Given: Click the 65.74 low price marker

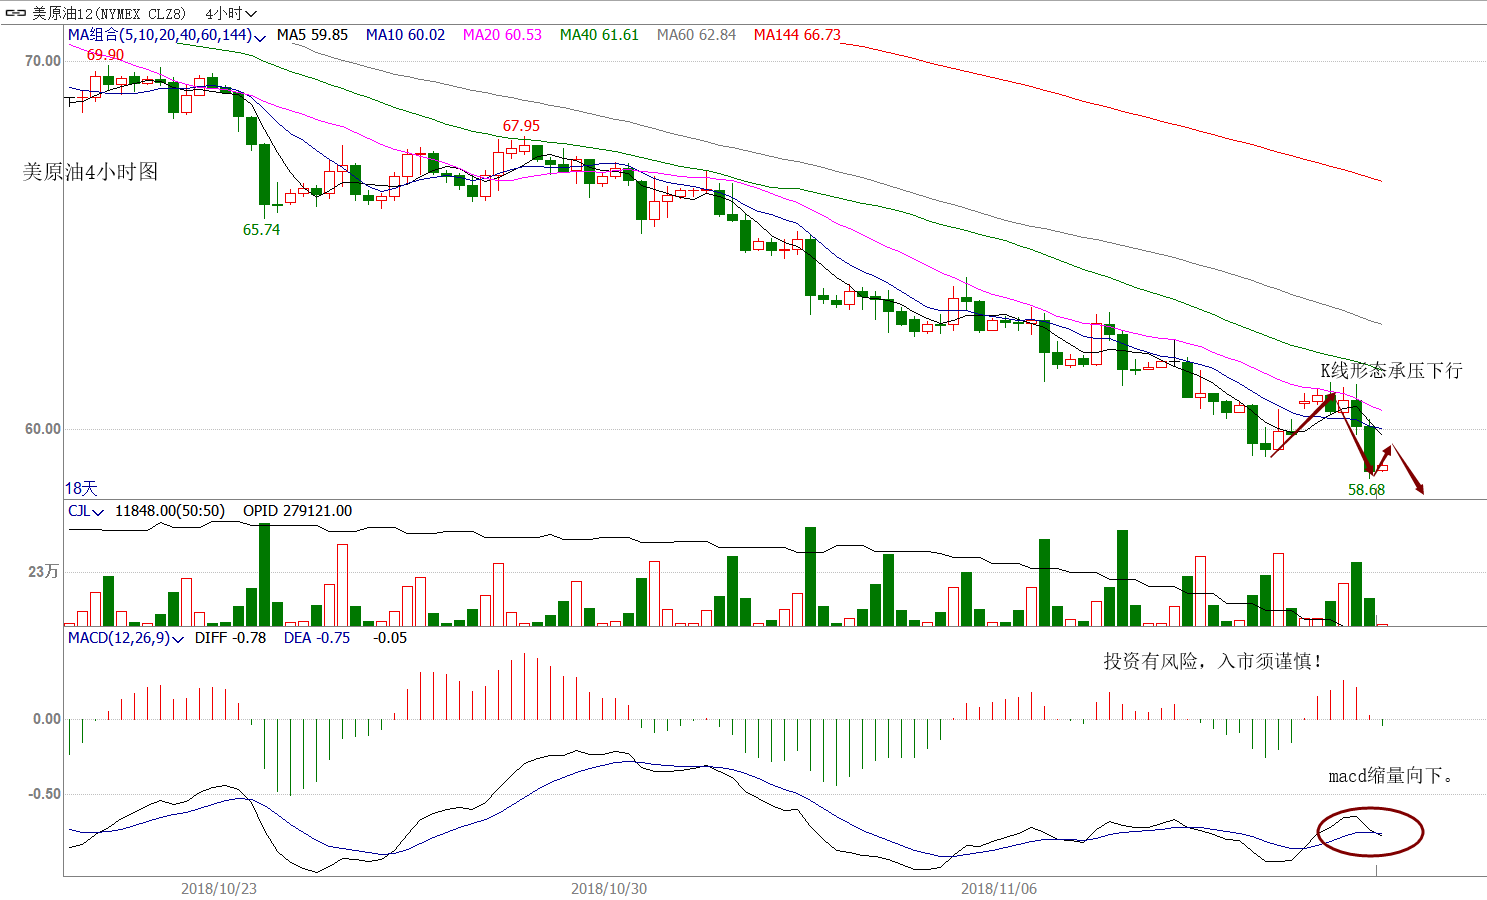Looking at the screenshot, I should [262, 230].
